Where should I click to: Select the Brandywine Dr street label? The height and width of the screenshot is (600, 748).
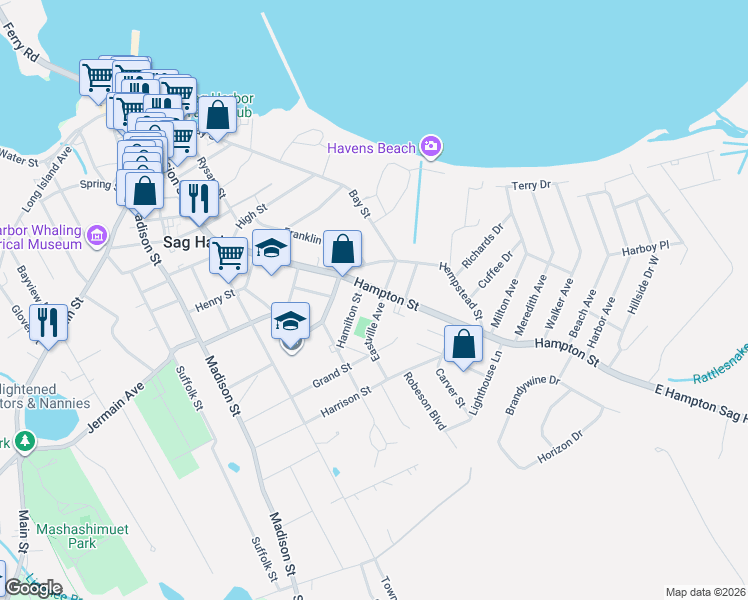(532, 395)
